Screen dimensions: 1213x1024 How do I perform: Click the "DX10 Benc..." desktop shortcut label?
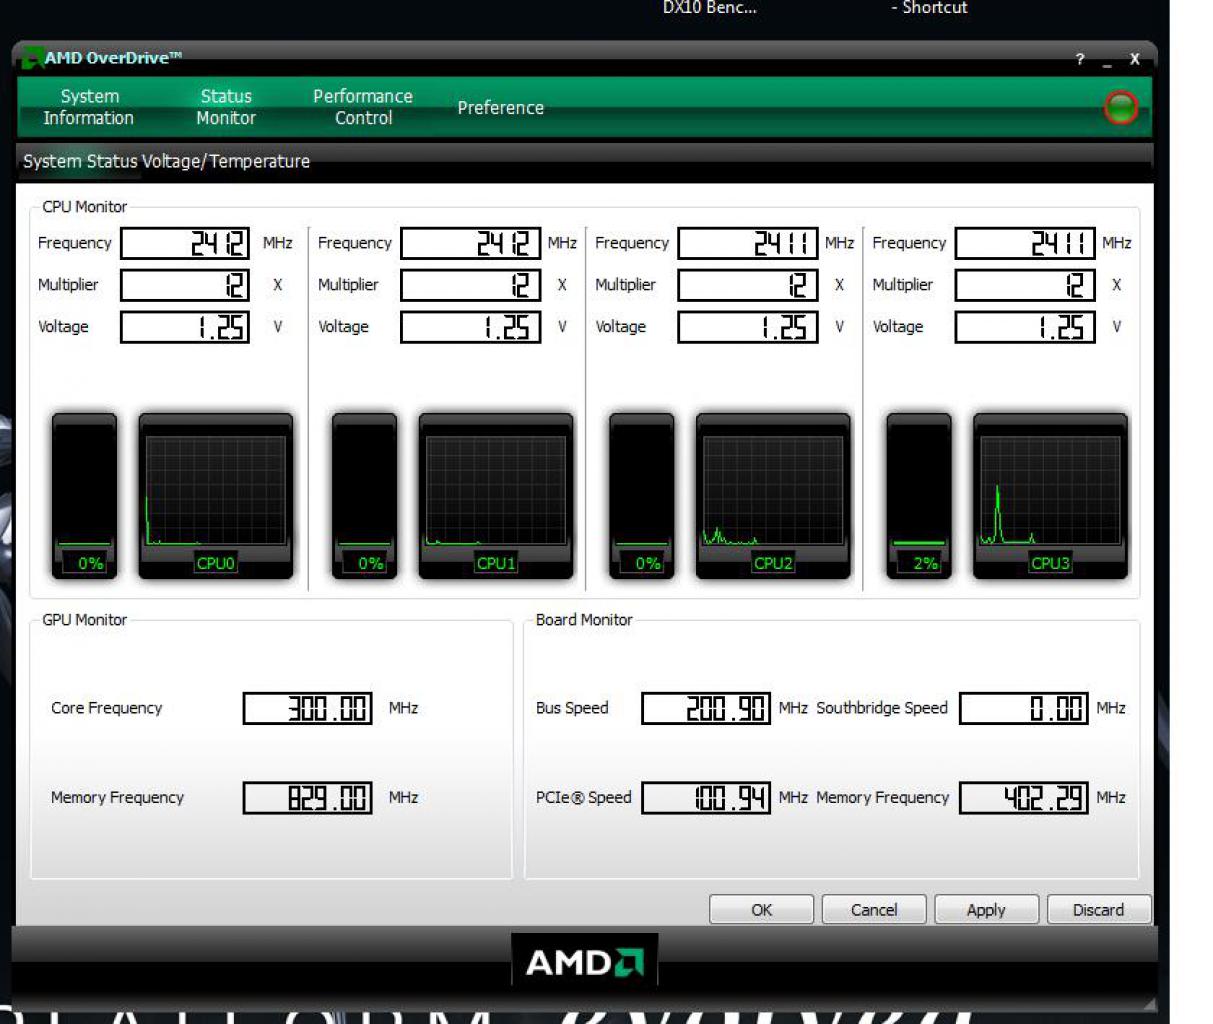(x=710, y=8)
